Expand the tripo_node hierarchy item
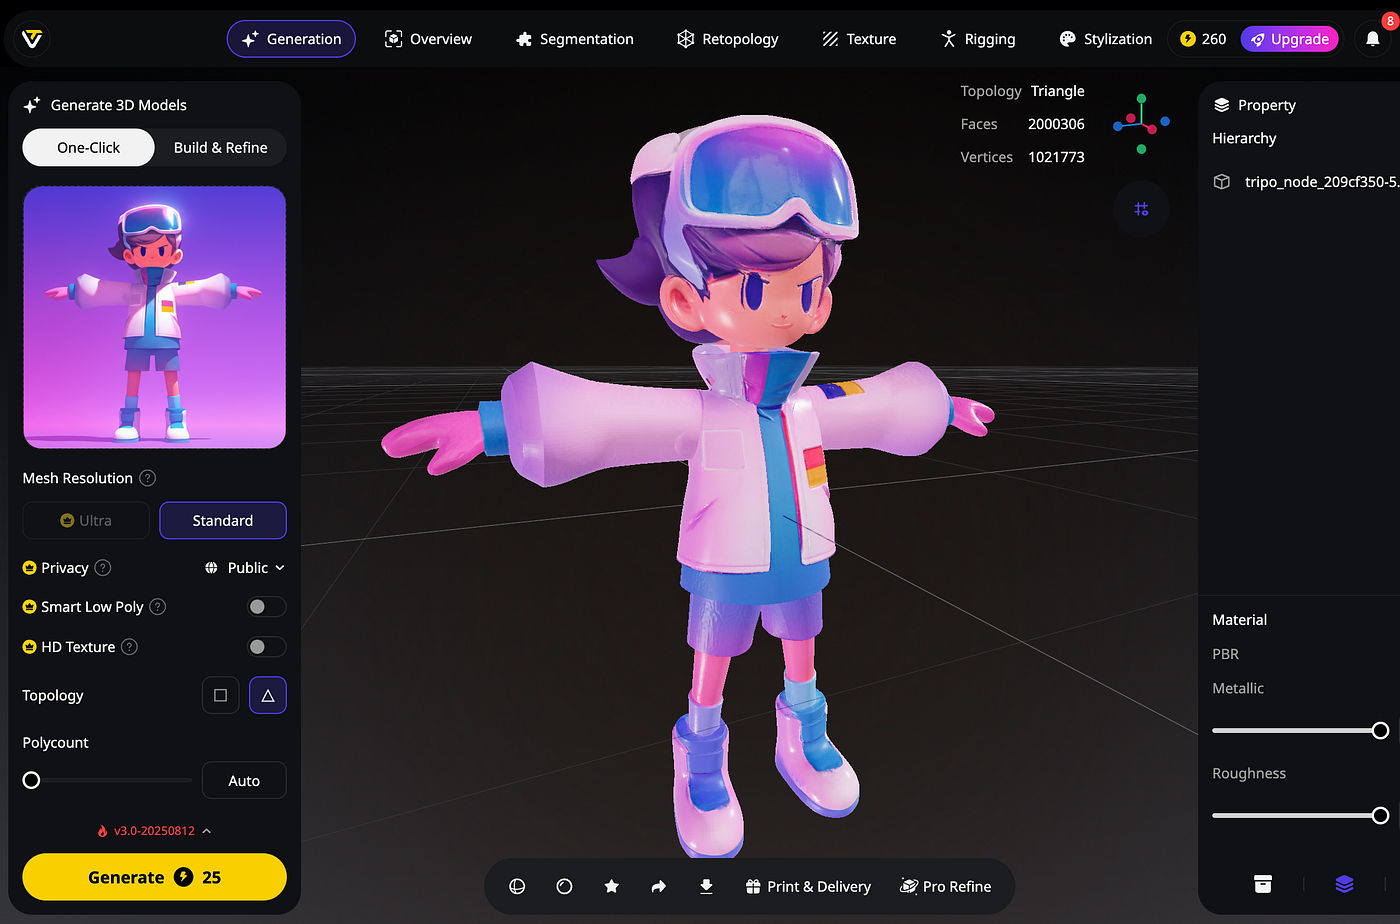 pos(1322,182)
